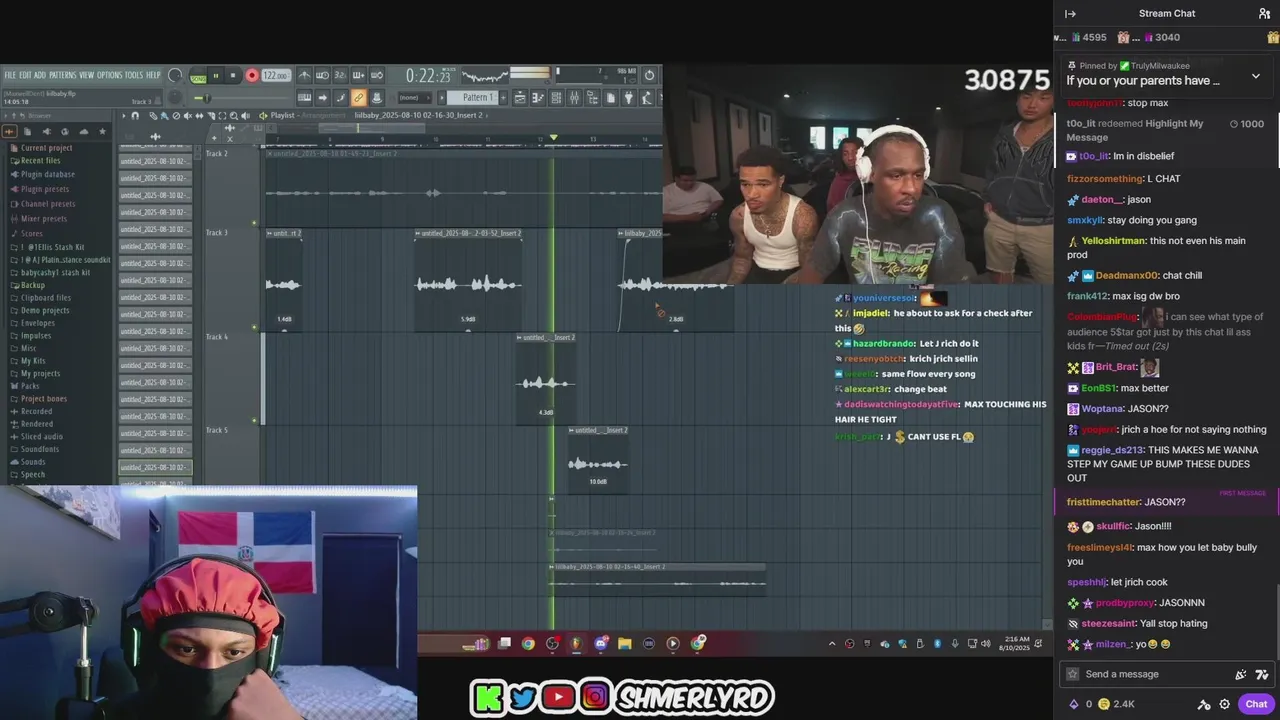Open the OPTIONS menu
This screenshot has width=1280, height=720.
coord(110,75)
